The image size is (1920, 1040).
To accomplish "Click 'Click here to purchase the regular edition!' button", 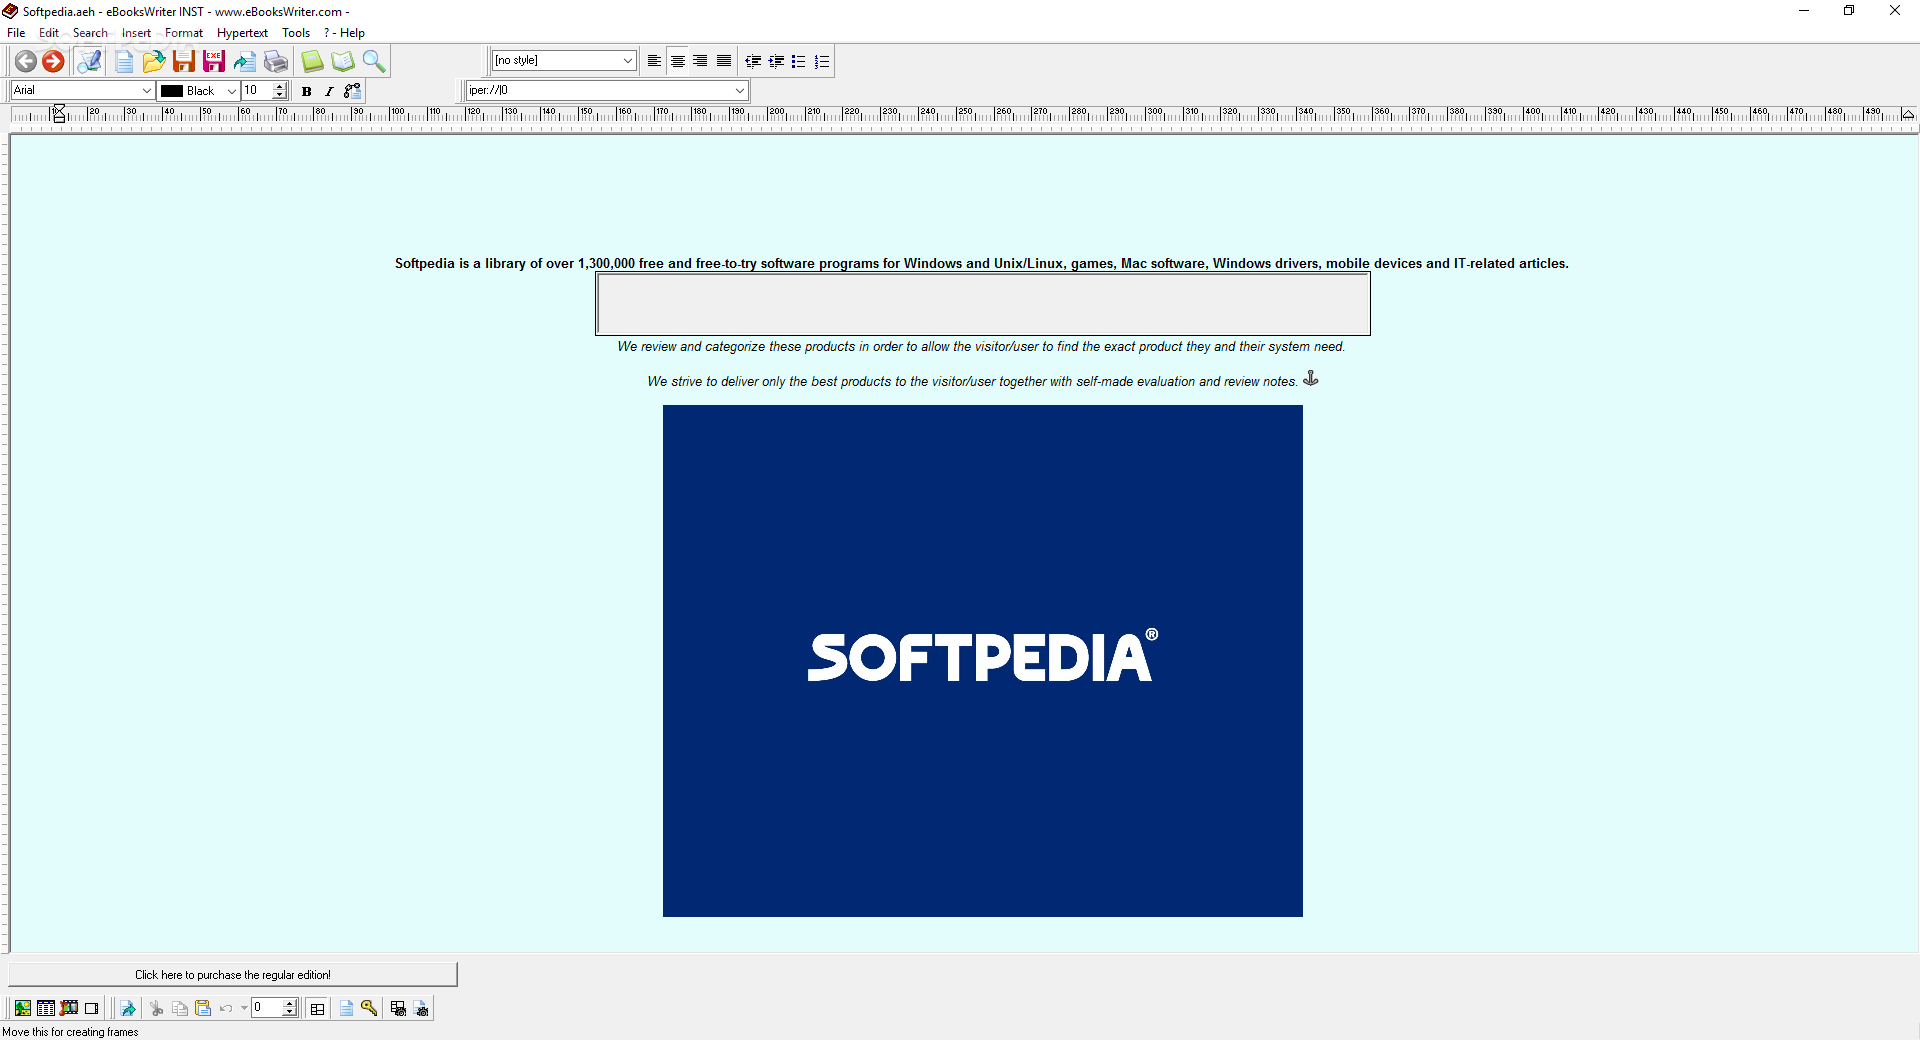I will 233,974.
